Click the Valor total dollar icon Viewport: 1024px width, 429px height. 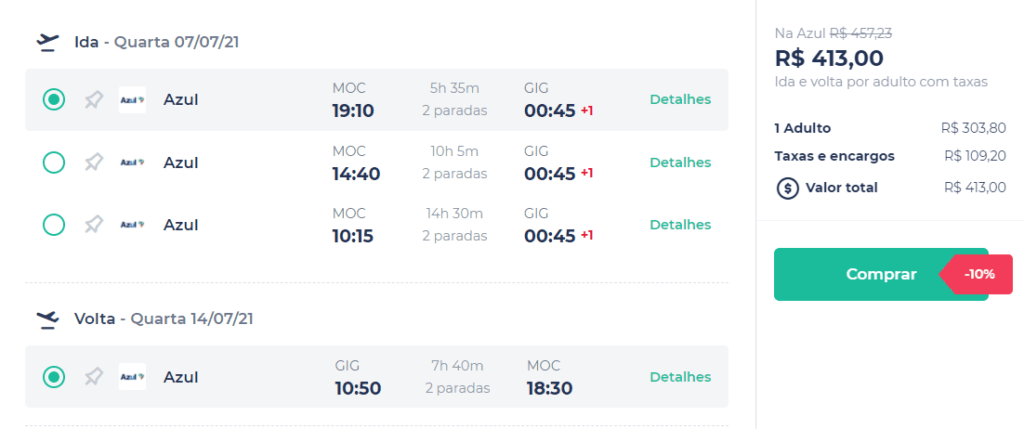788,187
